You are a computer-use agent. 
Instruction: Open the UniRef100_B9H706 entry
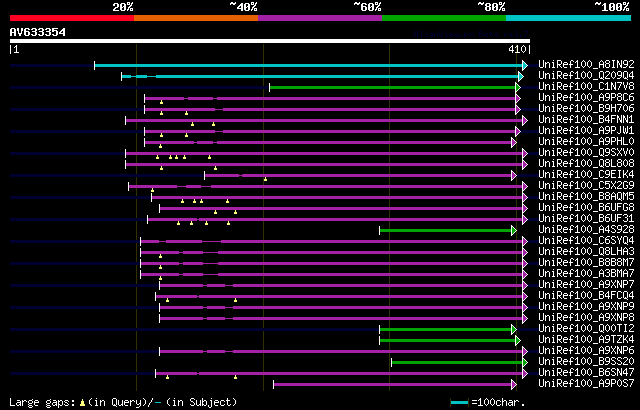tap(586, 109)
